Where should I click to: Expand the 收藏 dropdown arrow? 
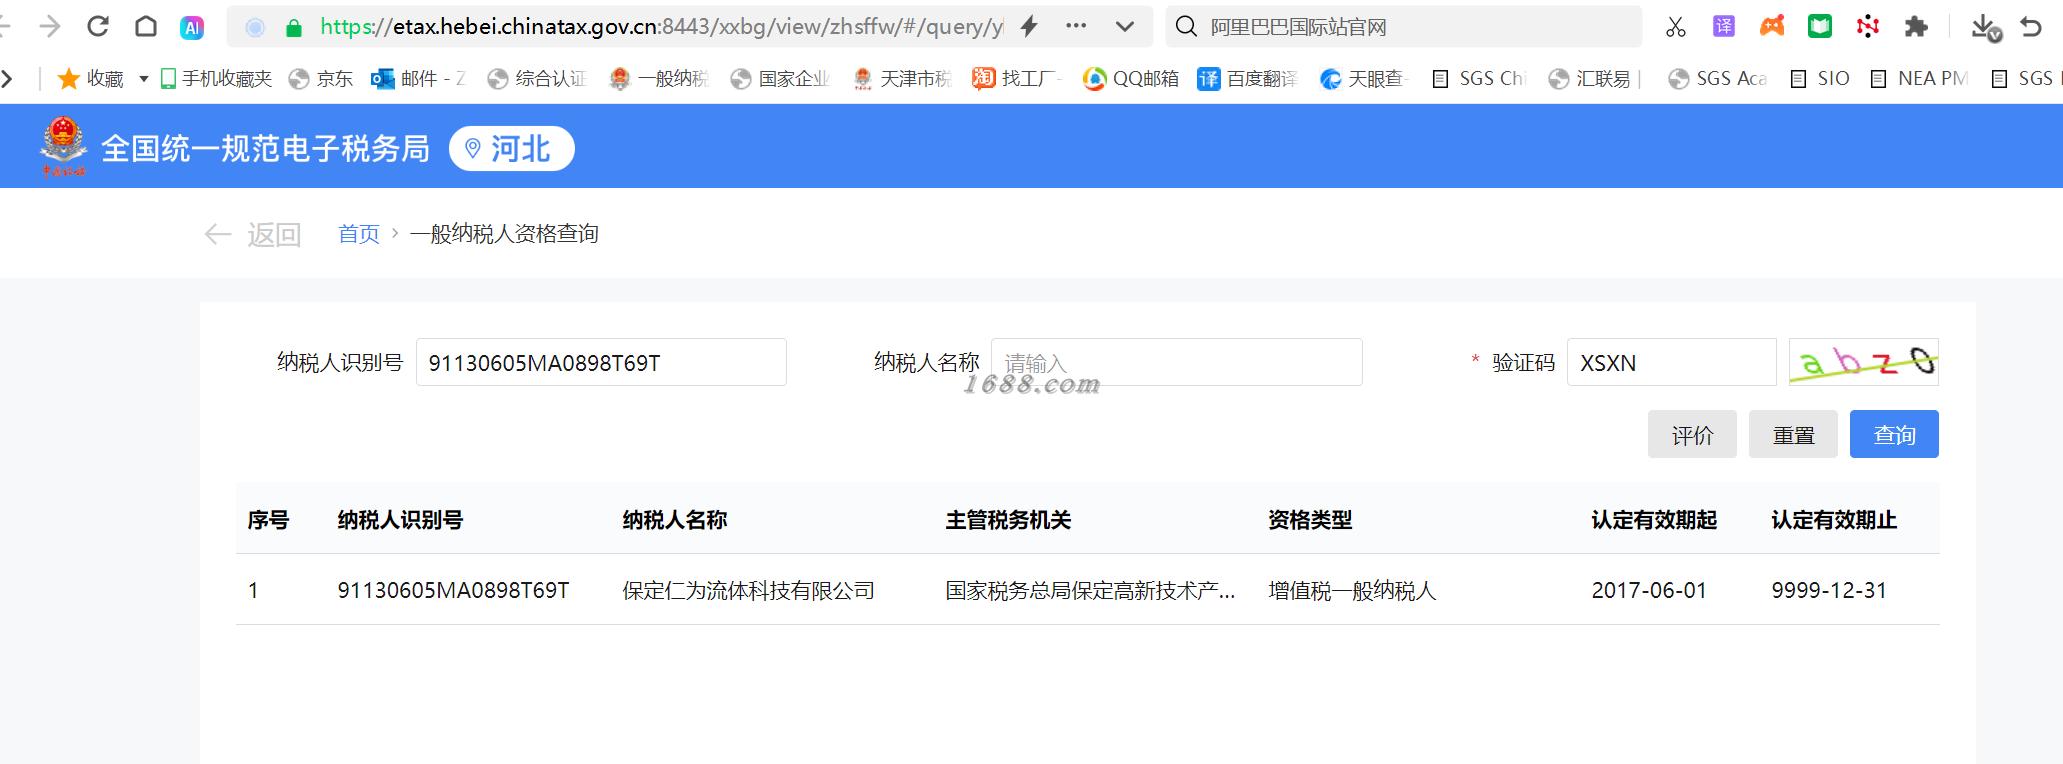tap(143, 78)
